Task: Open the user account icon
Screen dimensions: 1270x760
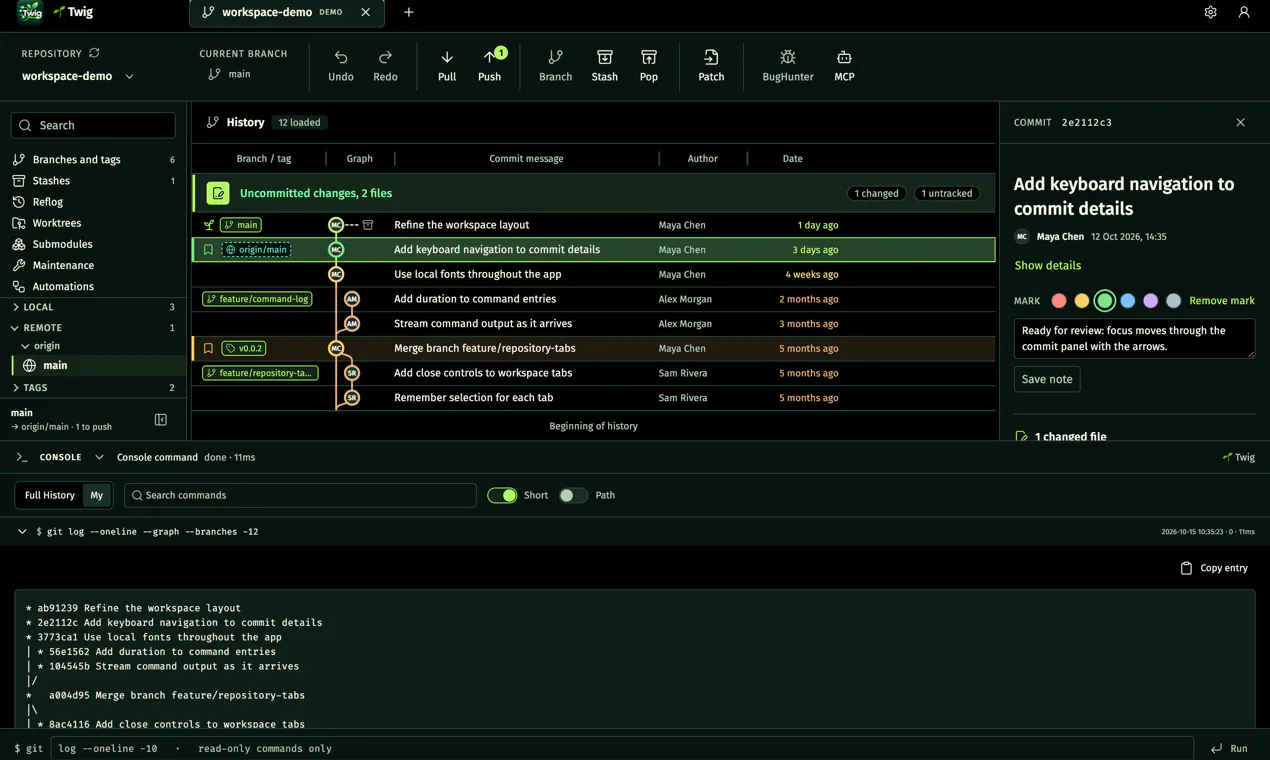Action: [1244, 12]
